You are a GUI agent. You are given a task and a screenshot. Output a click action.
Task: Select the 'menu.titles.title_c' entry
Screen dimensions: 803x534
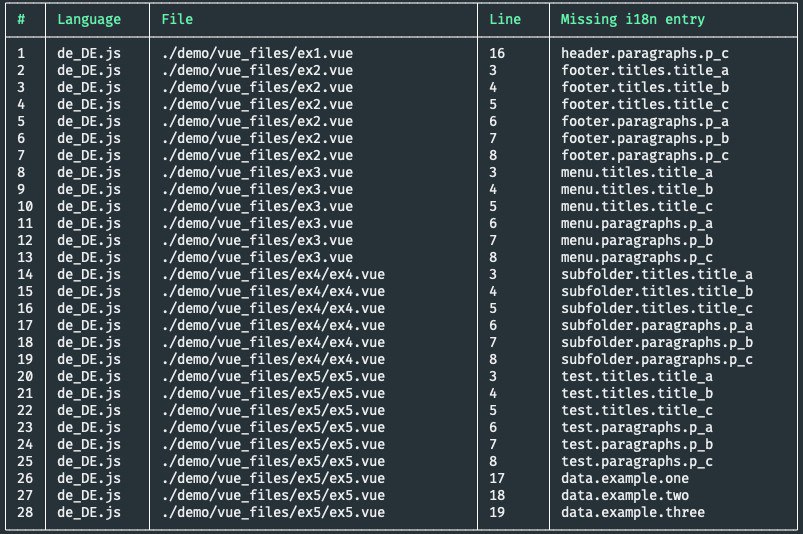pyautogui.click(x=637, y=206)
